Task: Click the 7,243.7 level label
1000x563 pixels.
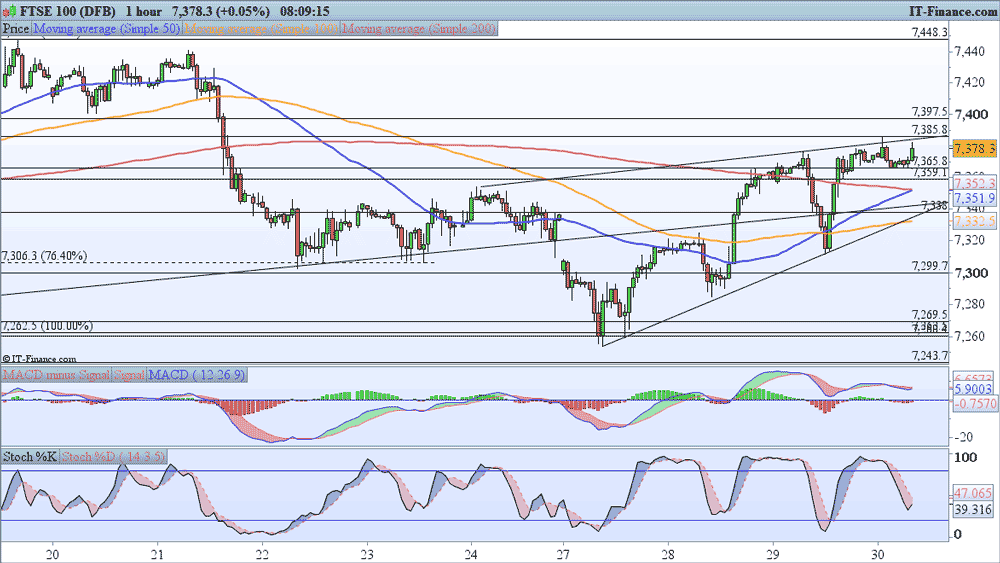Action: 929,356
